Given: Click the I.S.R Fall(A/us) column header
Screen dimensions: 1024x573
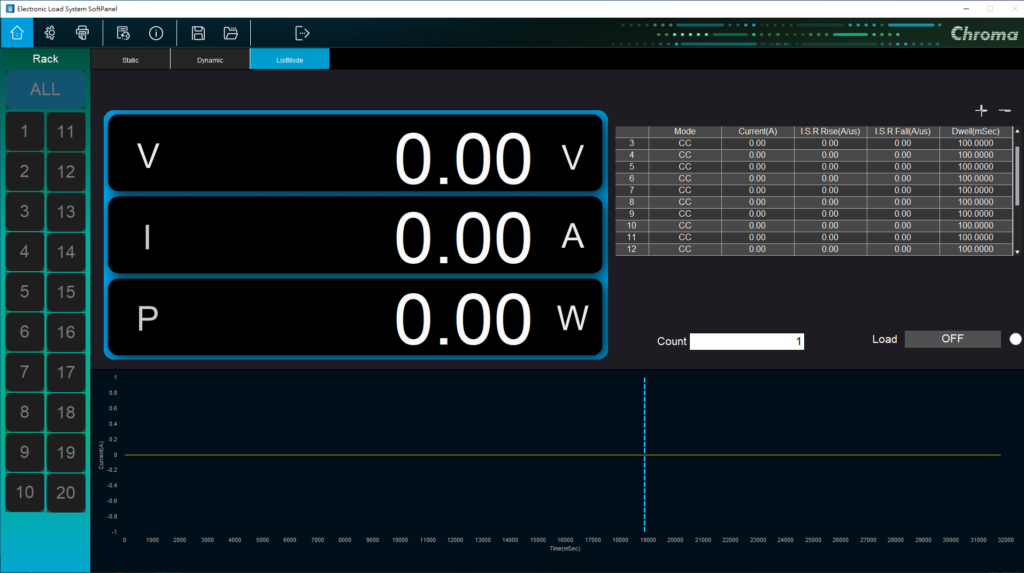Looking at the screenshot, I should [x=903, y=131].
